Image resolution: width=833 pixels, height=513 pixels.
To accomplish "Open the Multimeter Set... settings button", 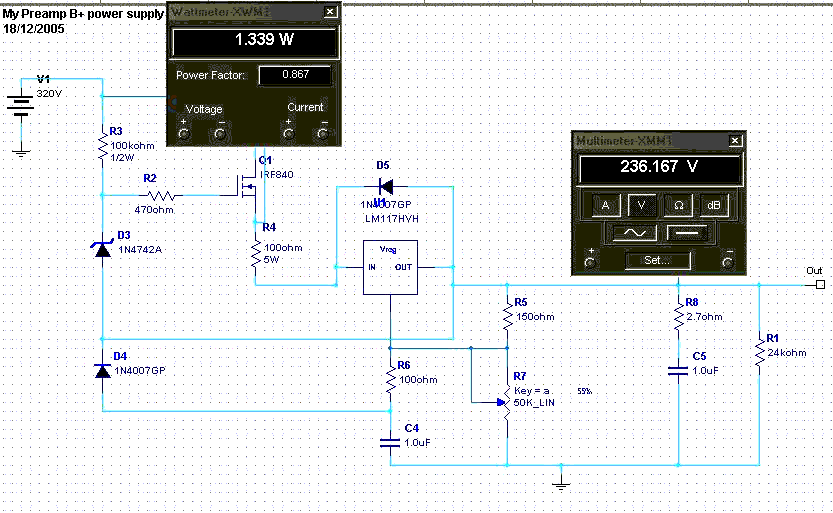I will [658, 260].
